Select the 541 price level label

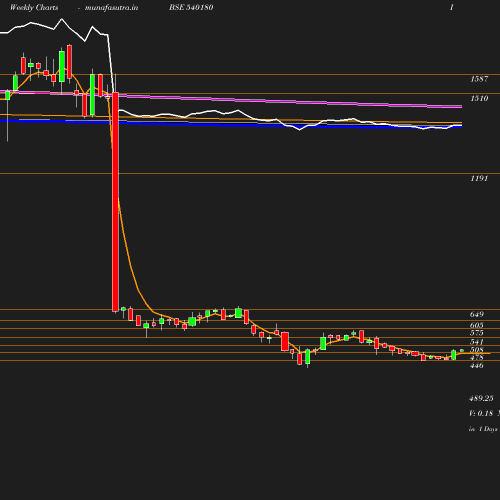[x=477, y=342]
